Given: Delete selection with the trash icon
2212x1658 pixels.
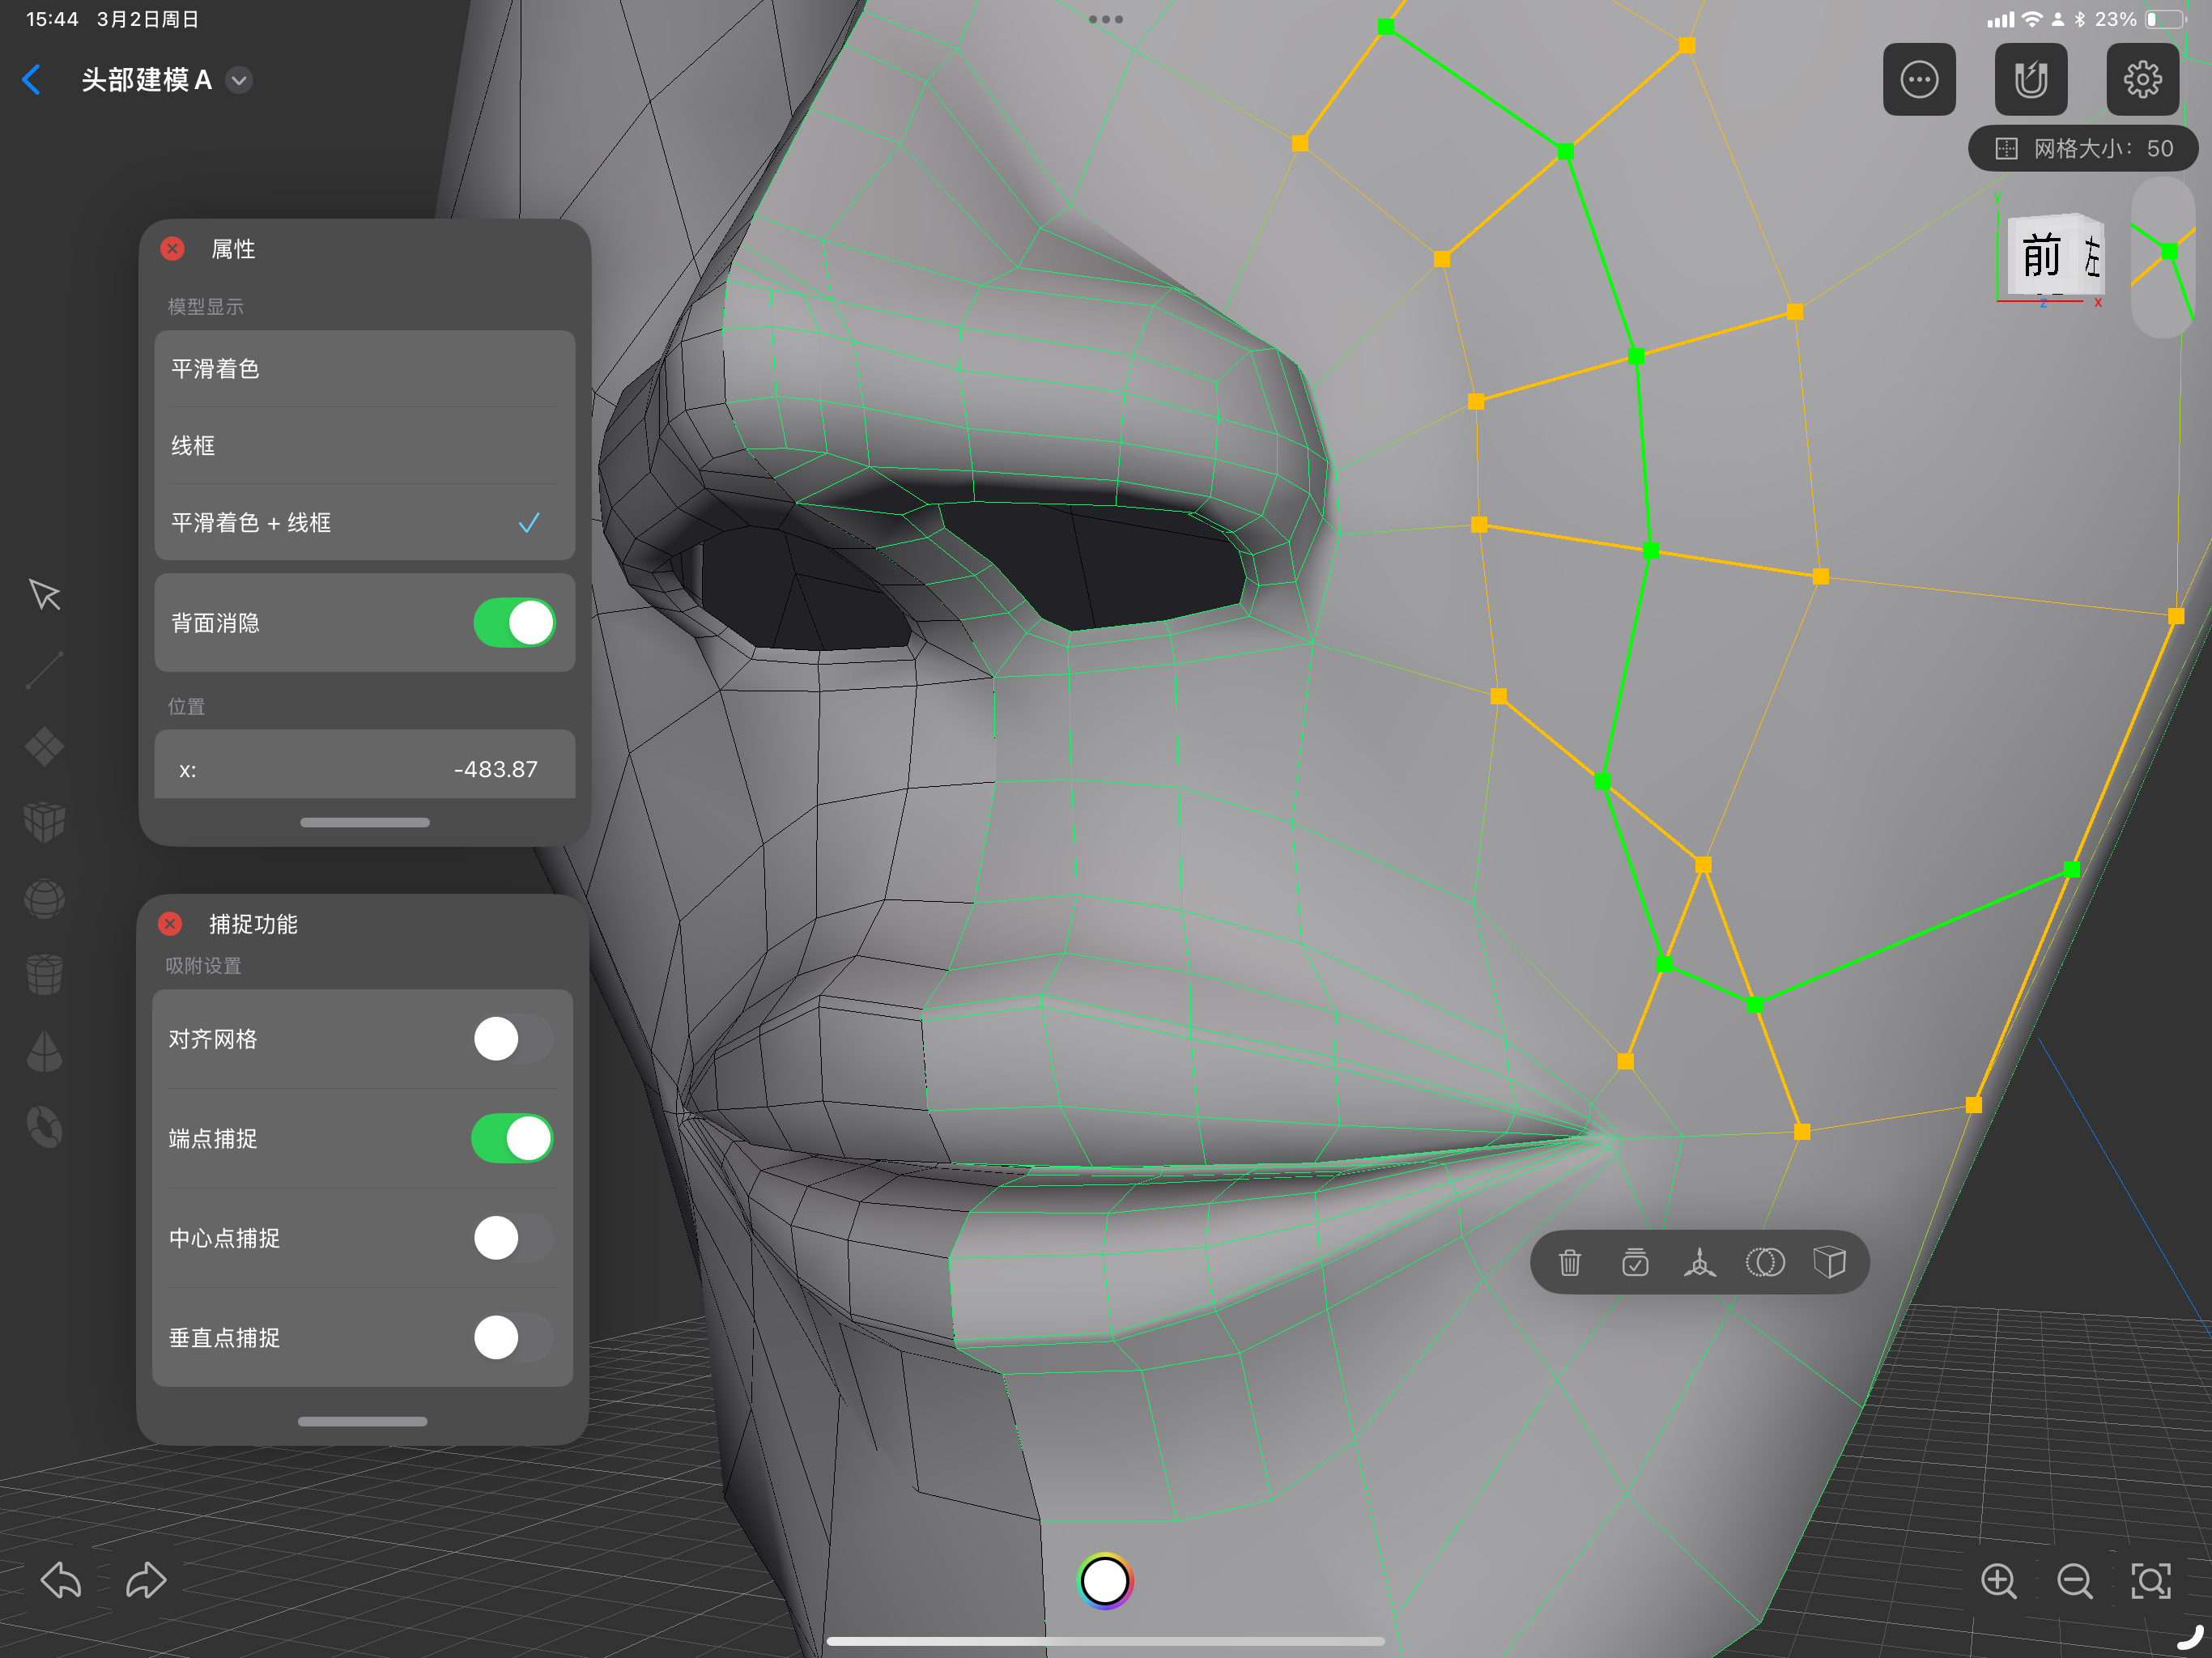Looking at the screenshot, I should click(1569, 1263).
